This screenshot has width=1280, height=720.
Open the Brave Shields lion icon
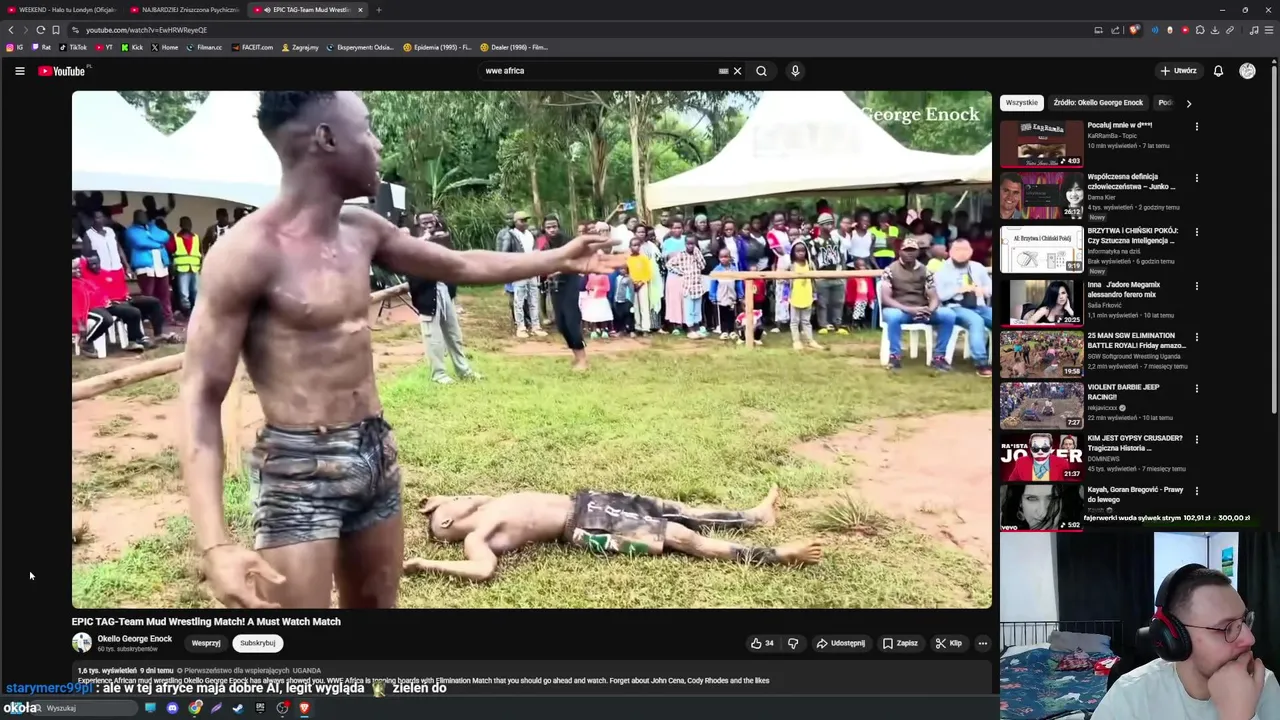pos(1134,30)
